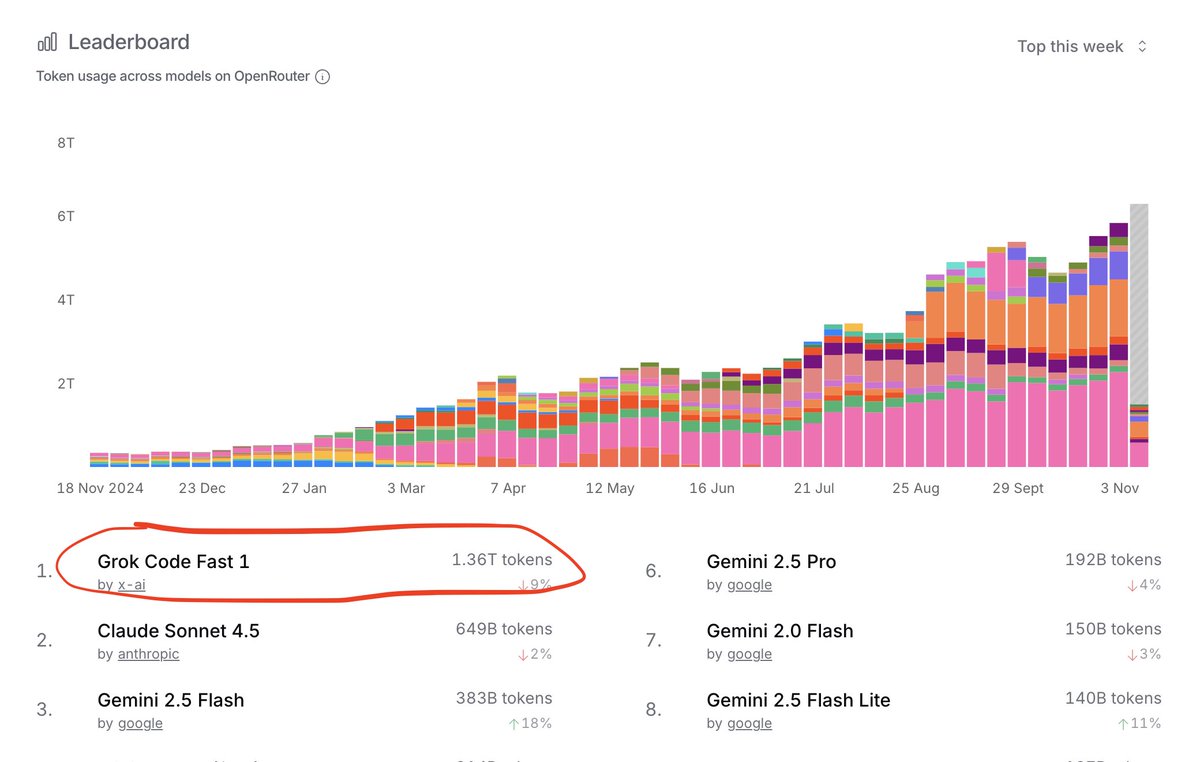Click the '7 Apr' axis label

[508, 488]
